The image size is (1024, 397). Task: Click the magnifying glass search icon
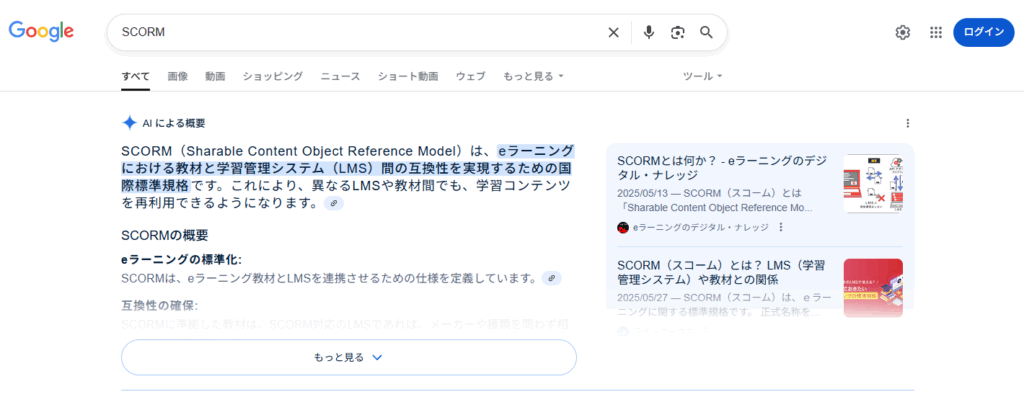(707, 33)
